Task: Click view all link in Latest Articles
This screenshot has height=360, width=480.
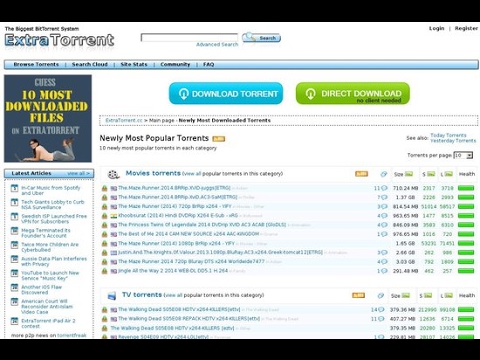Action: coord(78,173)
